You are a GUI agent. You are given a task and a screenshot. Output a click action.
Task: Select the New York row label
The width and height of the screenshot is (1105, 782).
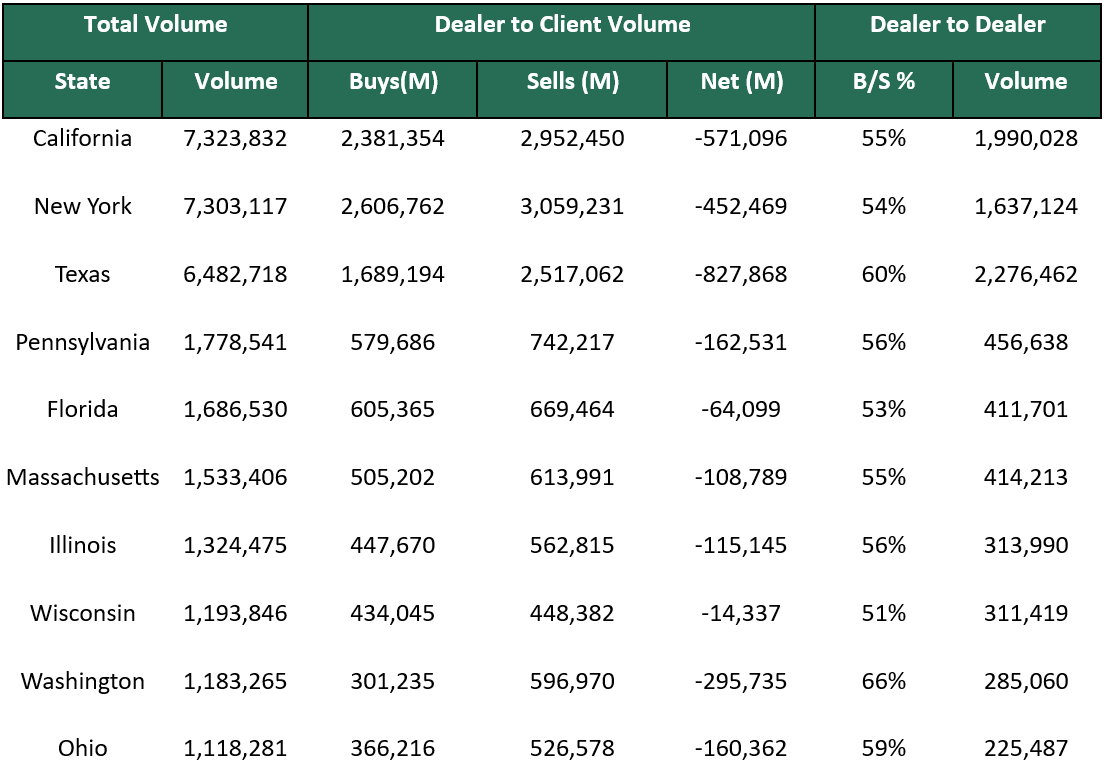(82, 207)
